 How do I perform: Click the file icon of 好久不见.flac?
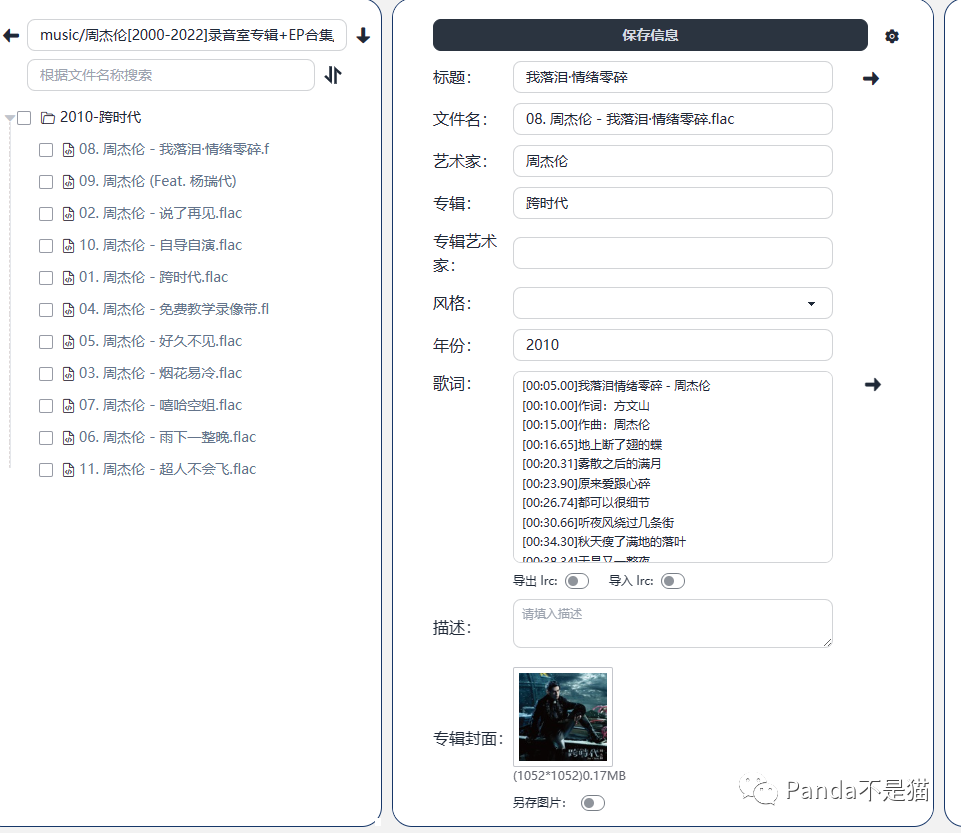pos(69,341)
